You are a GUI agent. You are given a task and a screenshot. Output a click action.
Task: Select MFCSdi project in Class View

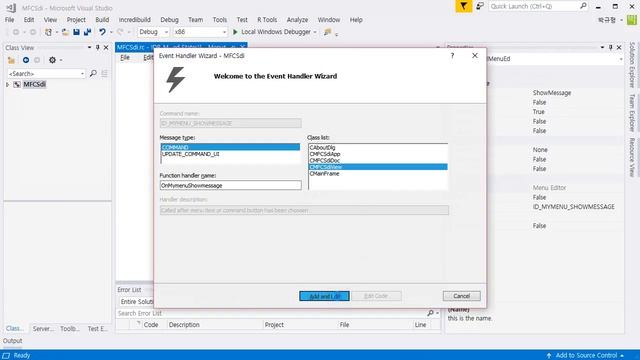(x=34, y=84)
